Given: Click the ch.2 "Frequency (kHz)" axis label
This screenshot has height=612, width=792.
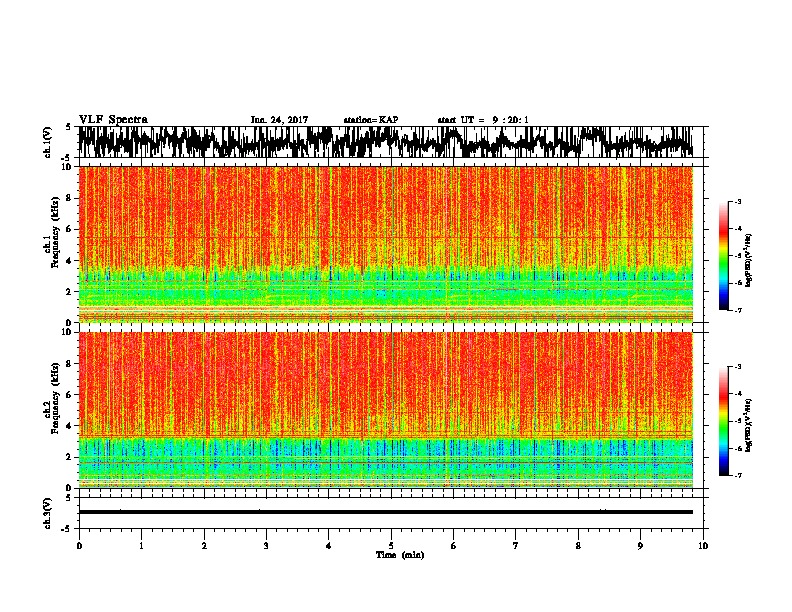Looking at the screenshot, I should pos(55,398).
